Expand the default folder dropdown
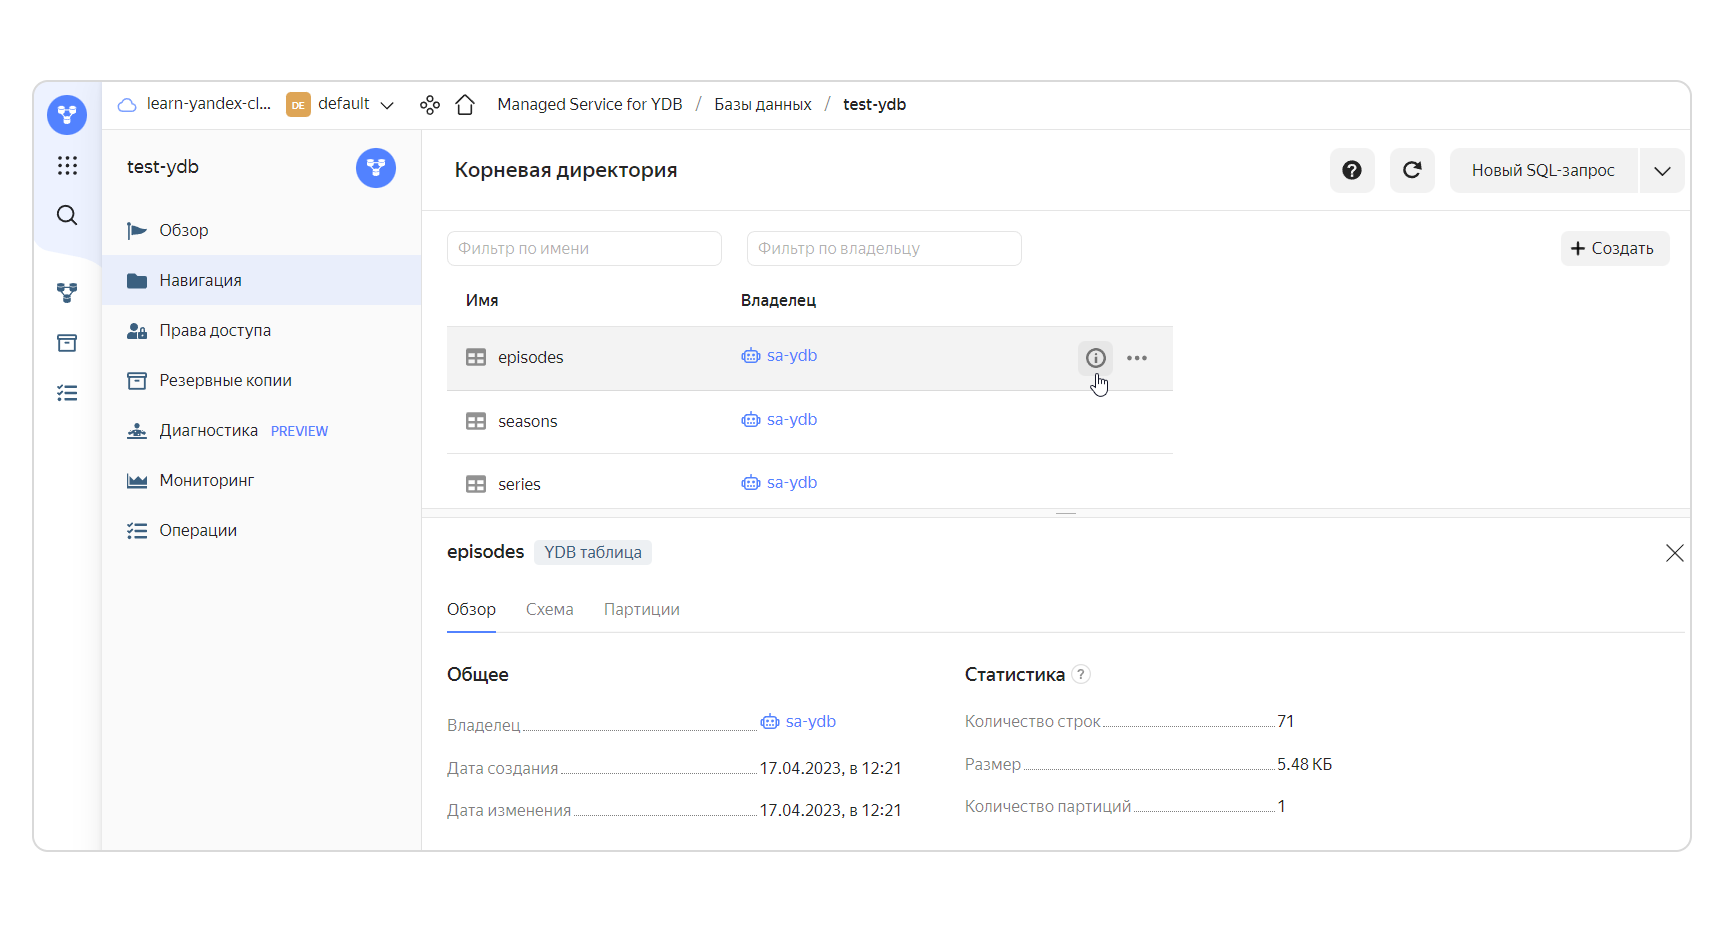Viewport: 1724px width, 932px height. point(387,105)
